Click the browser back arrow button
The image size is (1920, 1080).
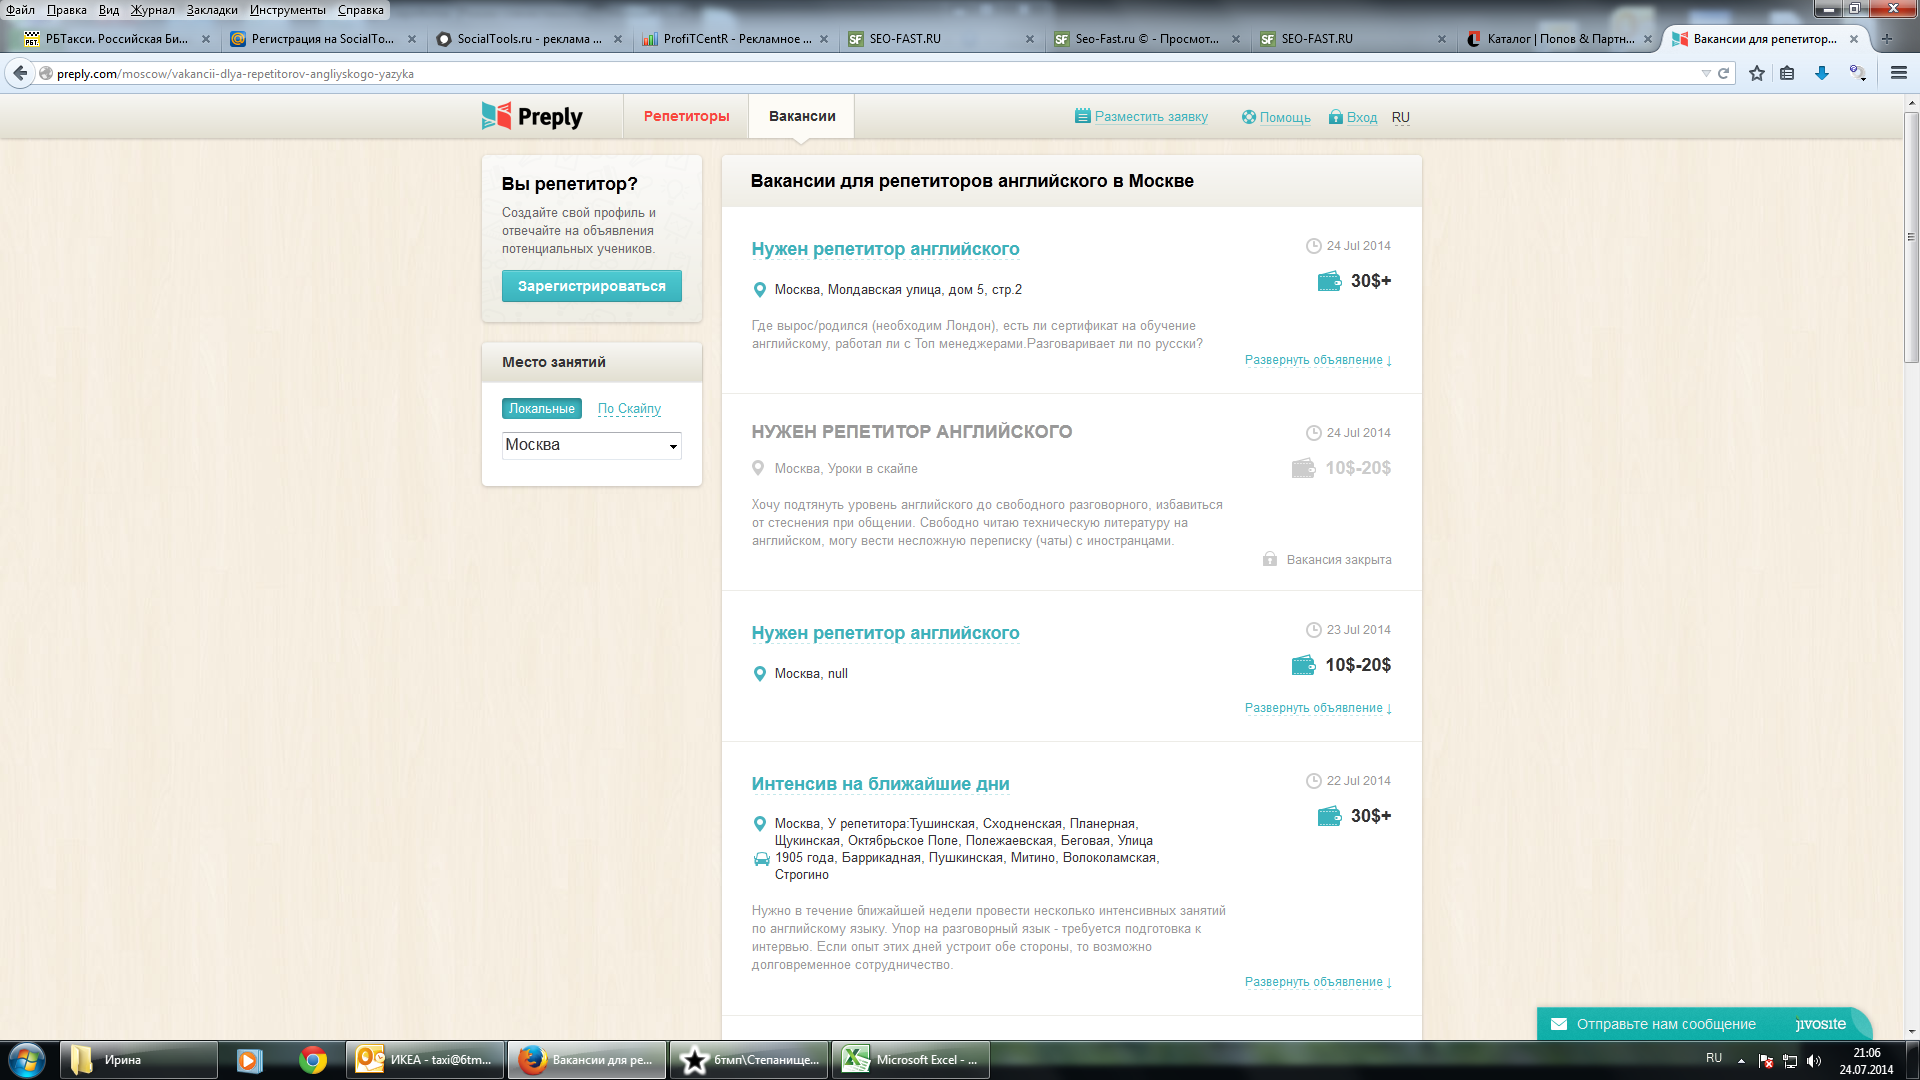pos(20,73)
